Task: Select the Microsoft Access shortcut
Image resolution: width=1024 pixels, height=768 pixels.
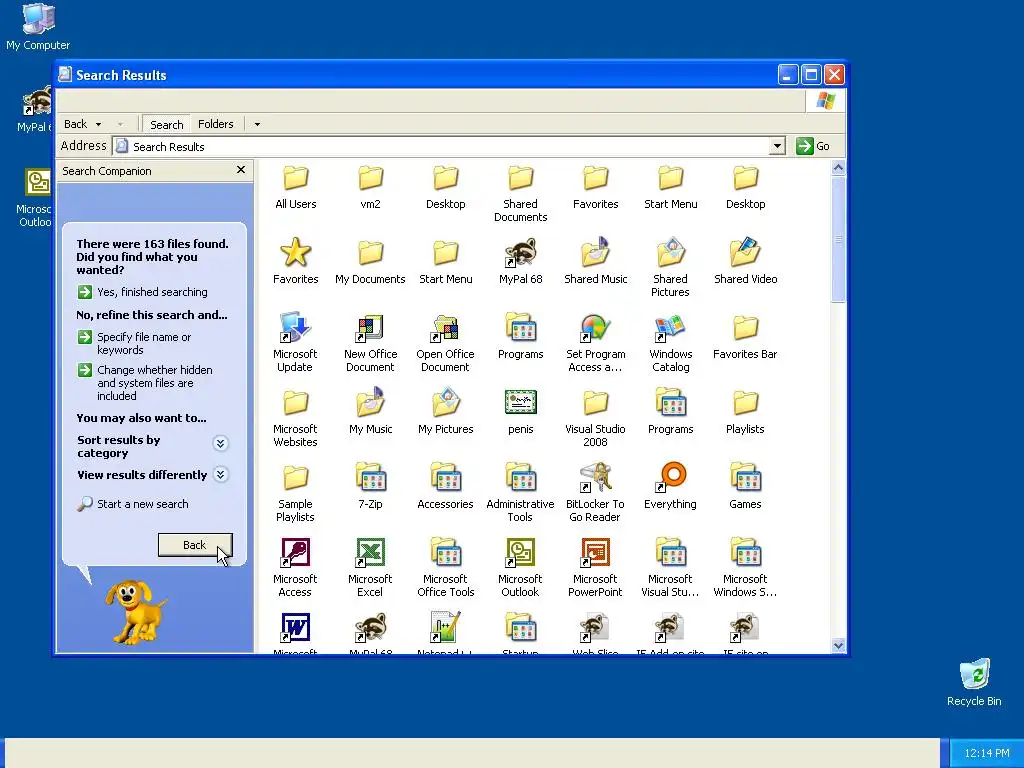Action: 295,568
